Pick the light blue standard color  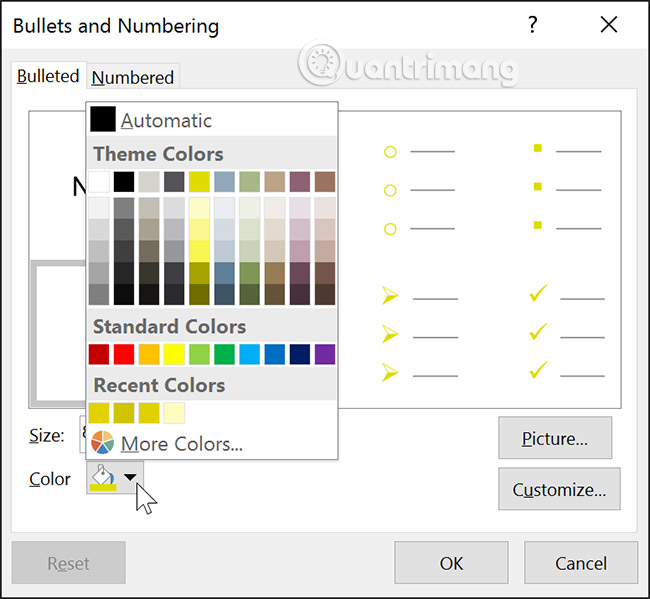250,354
